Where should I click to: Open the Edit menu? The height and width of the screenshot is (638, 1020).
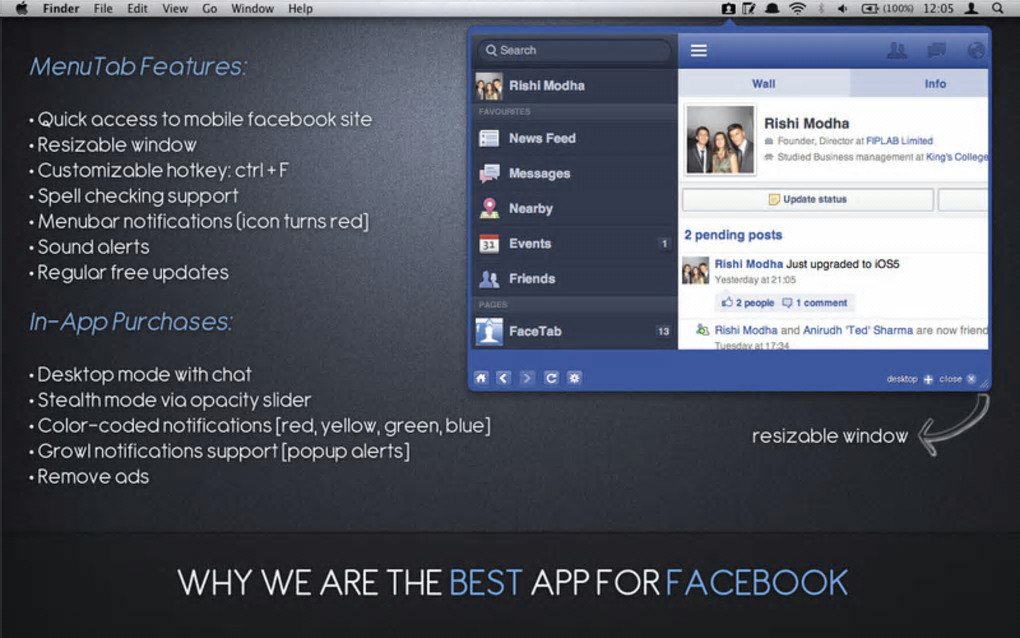click(x=137, y=8)
